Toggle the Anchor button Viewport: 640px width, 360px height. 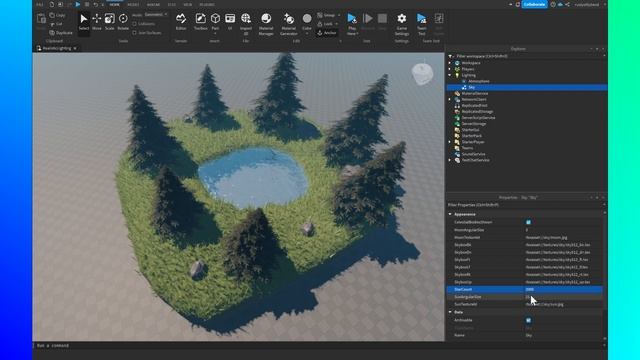[327, 33]
